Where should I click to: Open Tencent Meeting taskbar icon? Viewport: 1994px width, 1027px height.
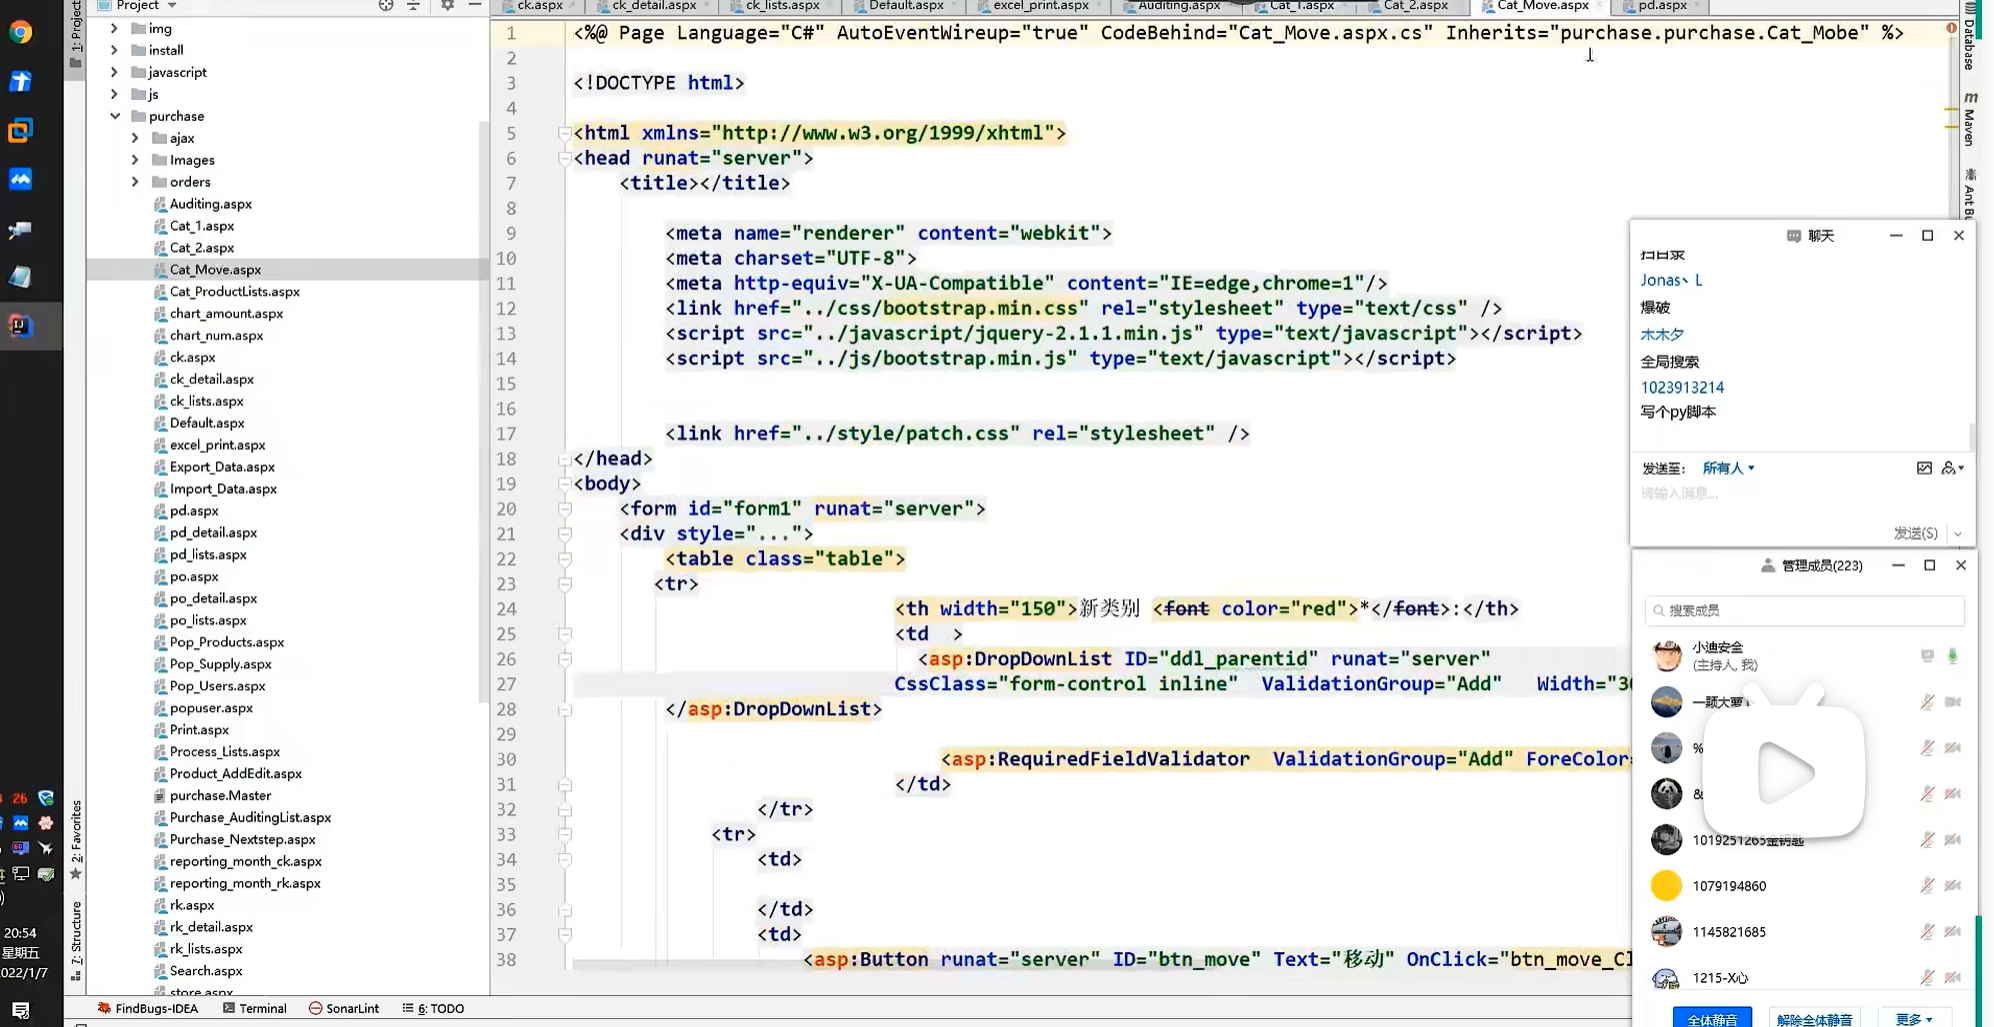click(x=20, y=179)
